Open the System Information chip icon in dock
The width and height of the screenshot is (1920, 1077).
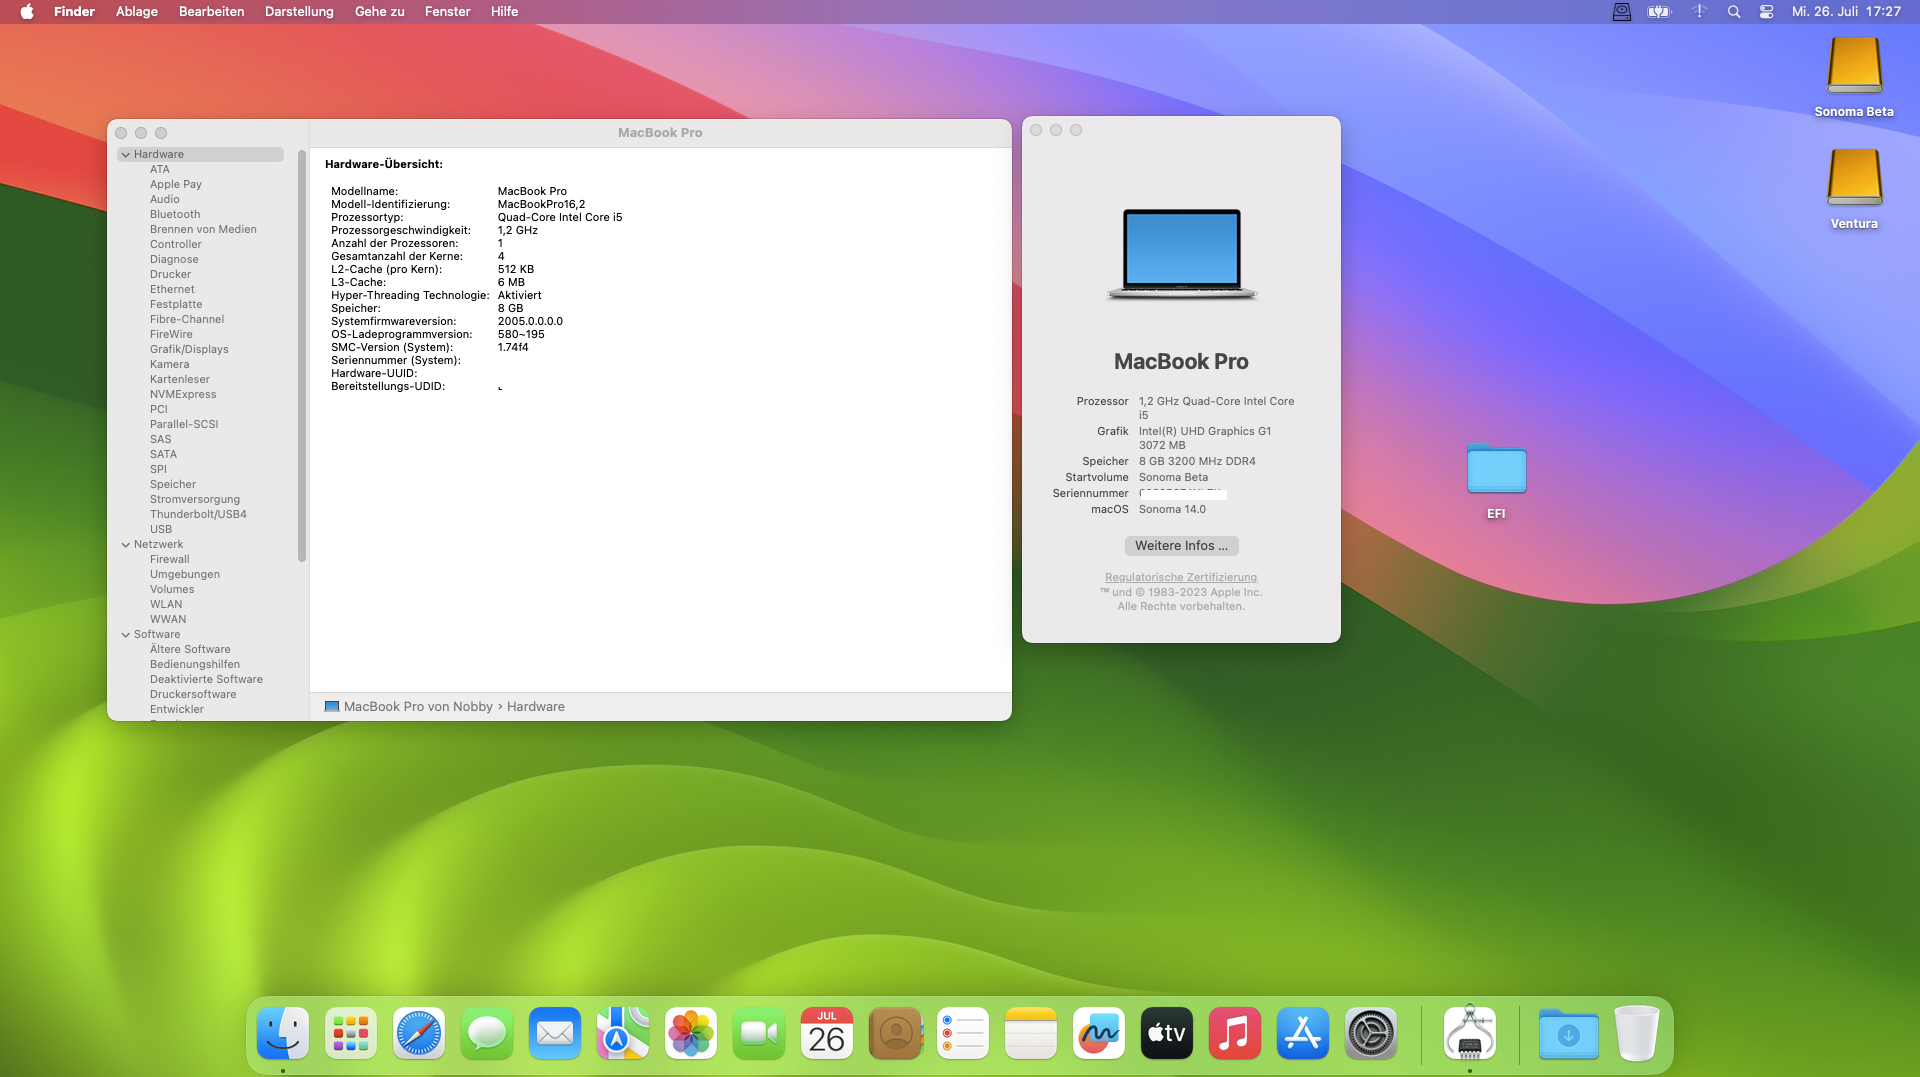click(1469, 1034)
